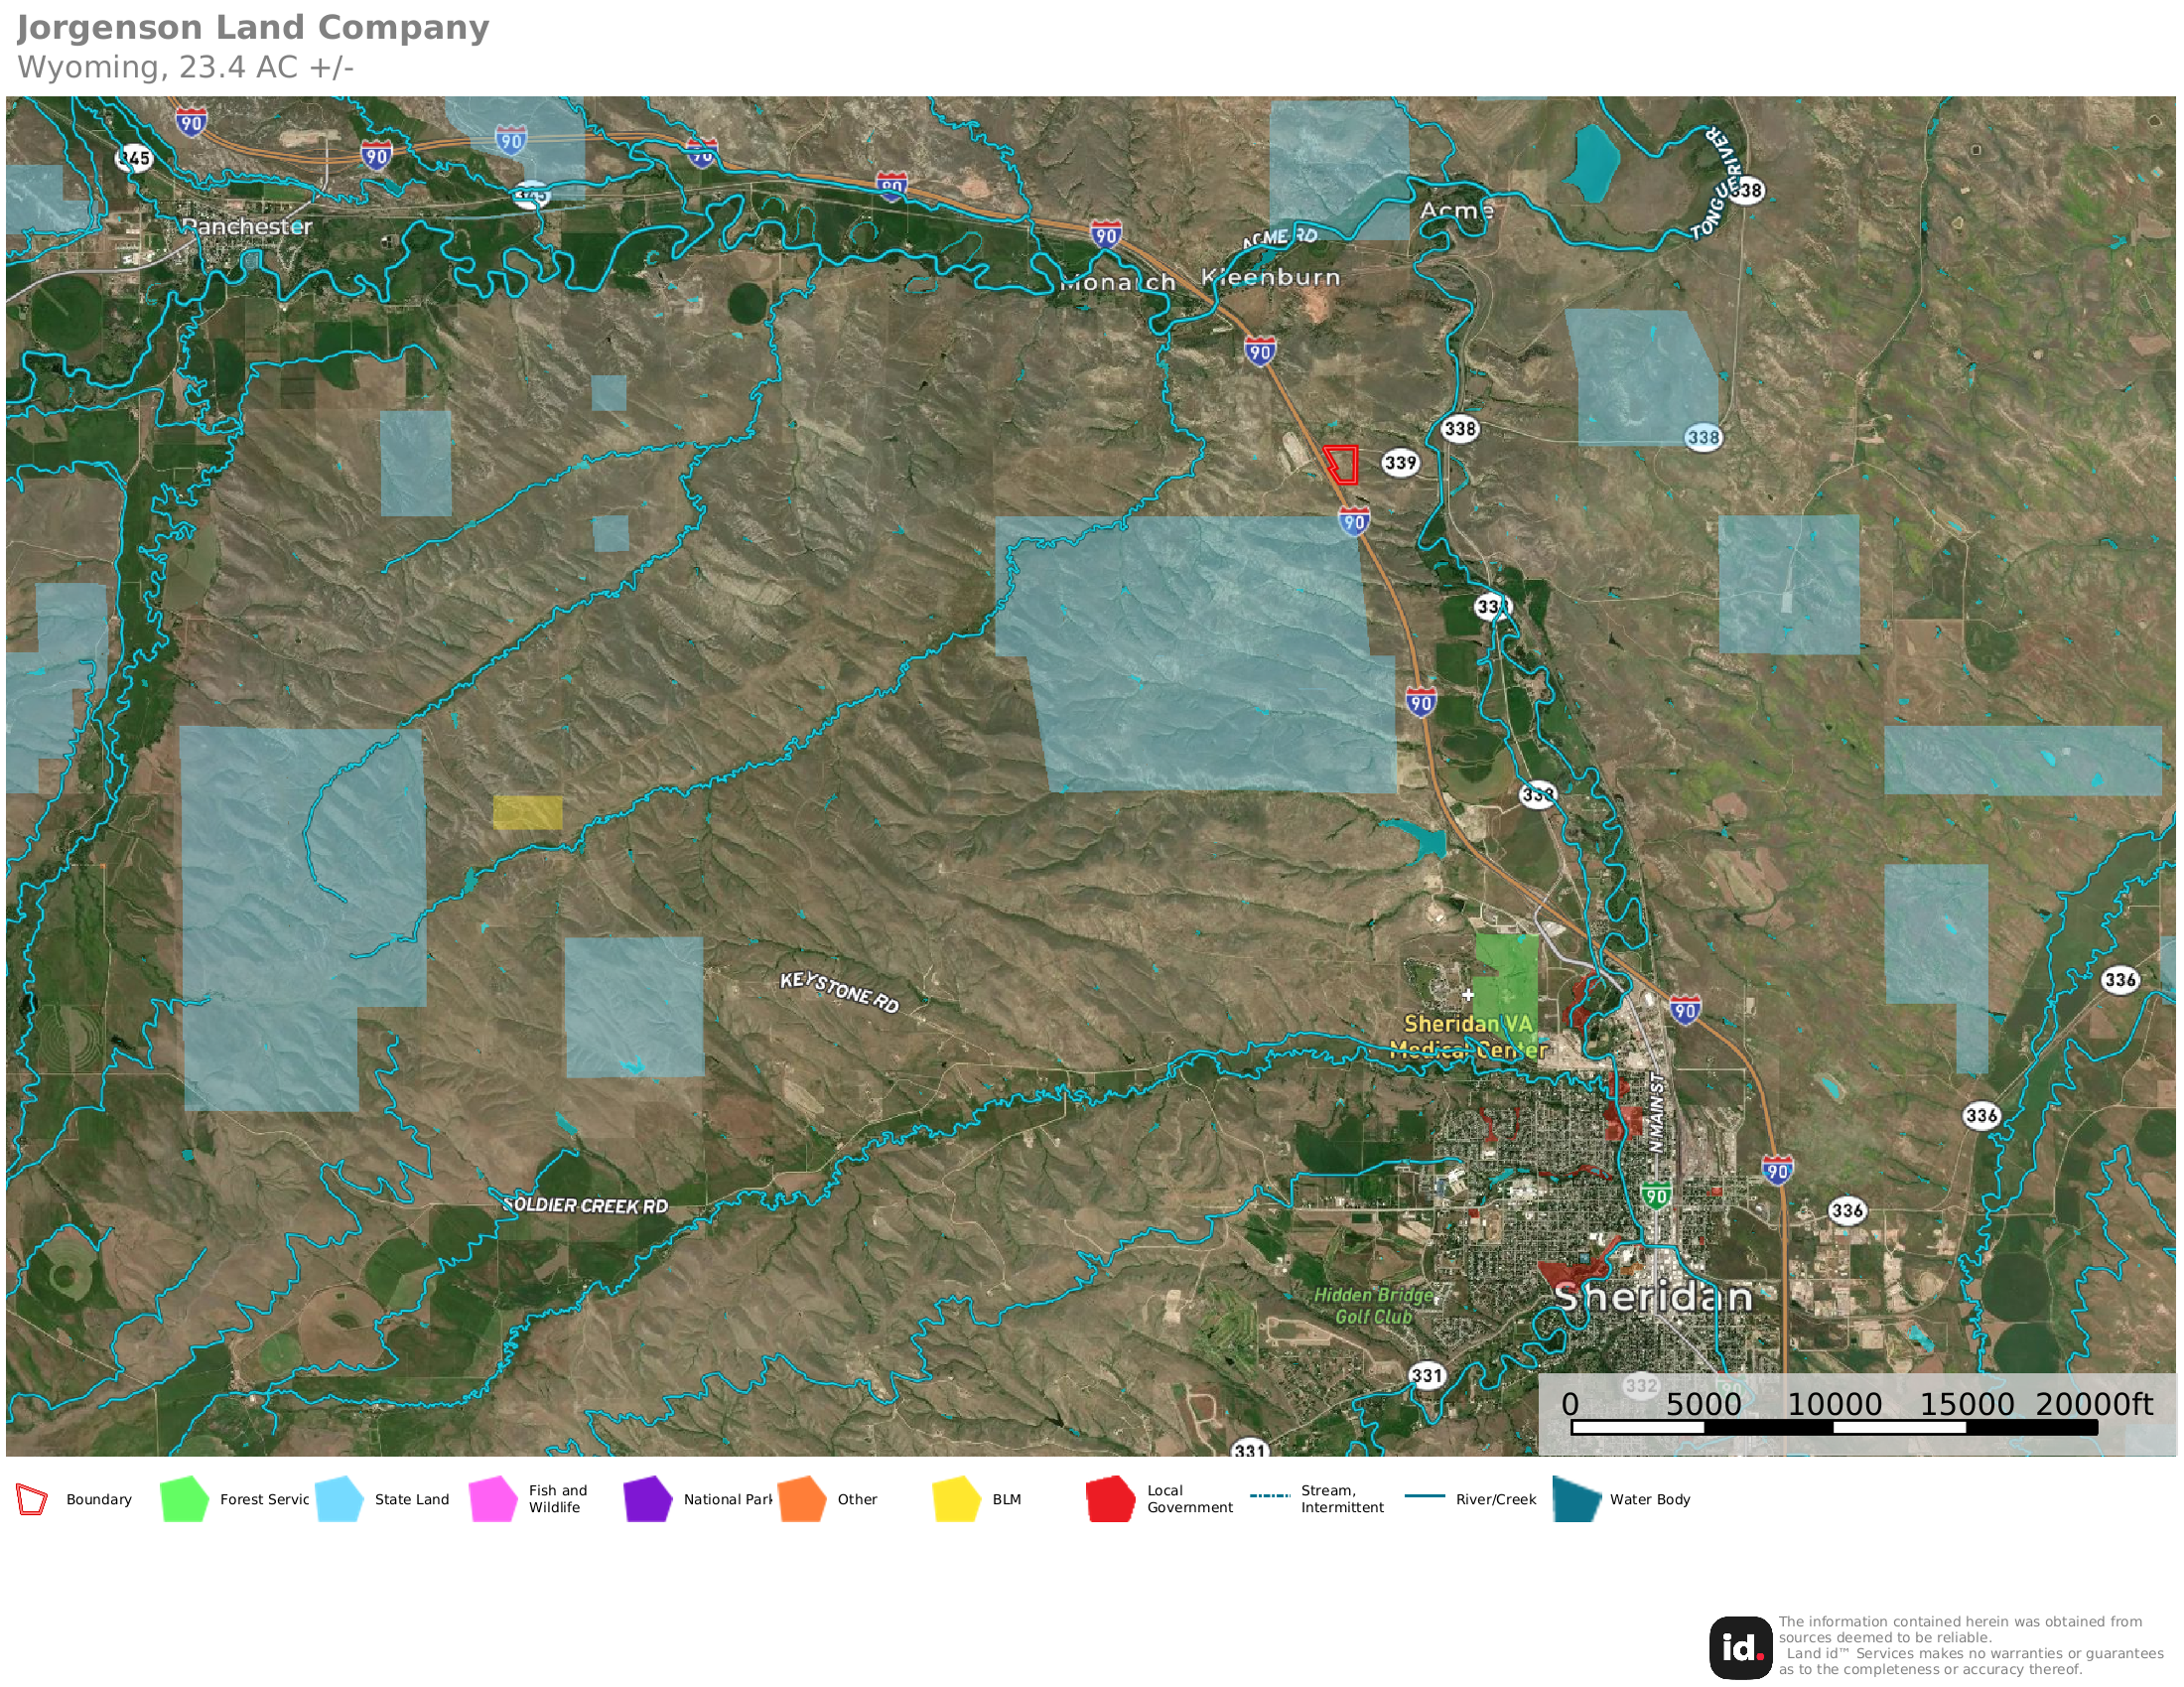Click the Land id logo icon
The height and width of the screenshot is (1687, 2184).
pos(1740,1648)
